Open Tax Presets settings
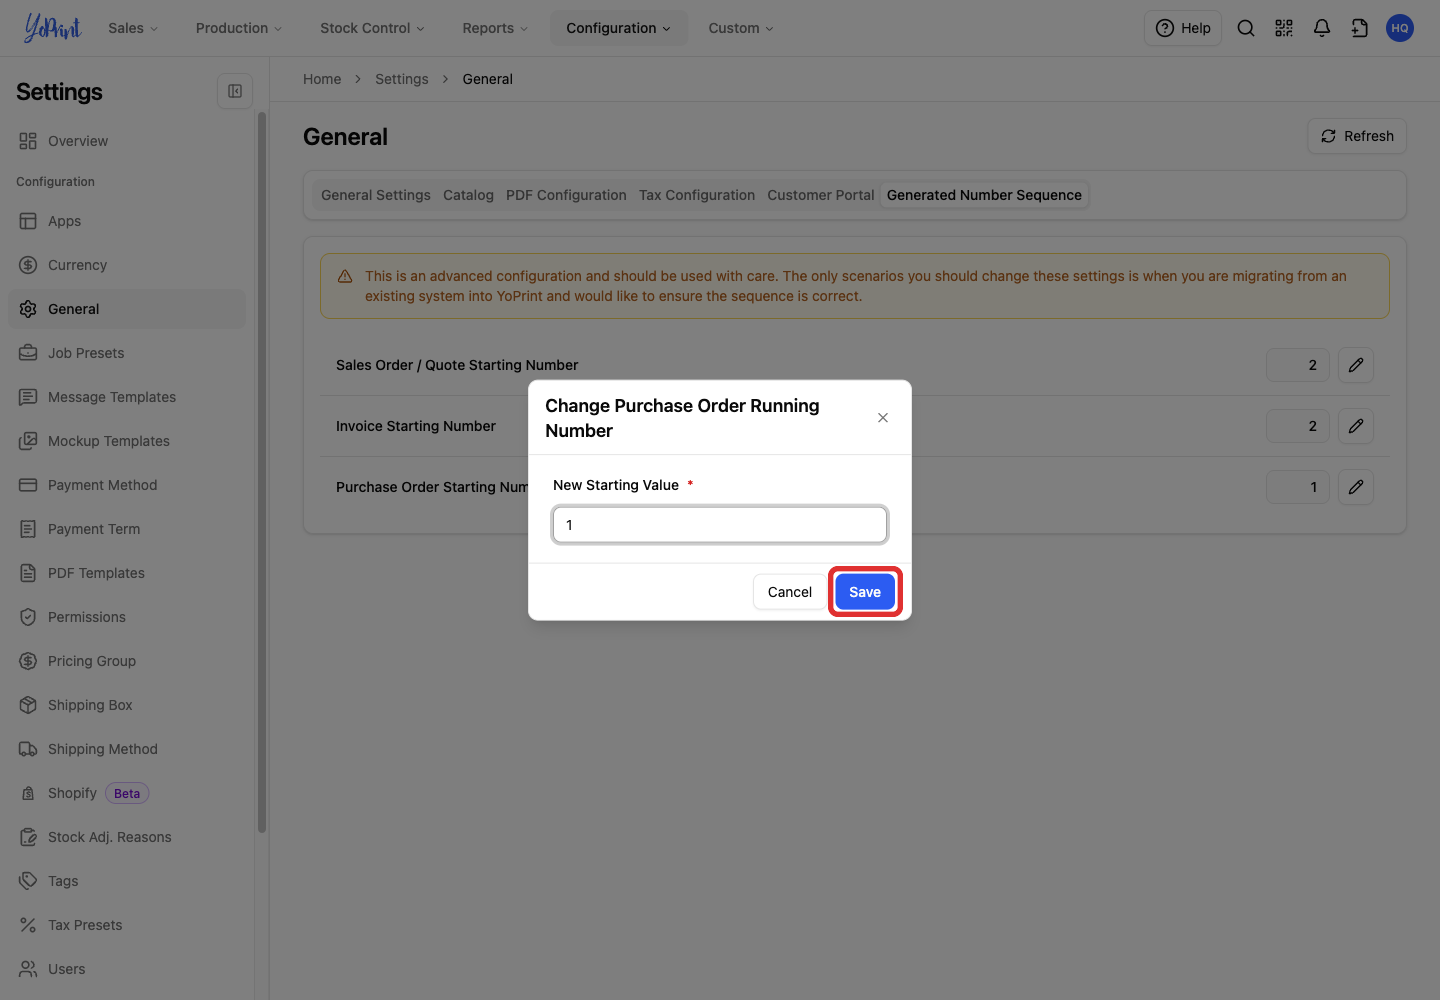This screenshot has width=1440, height=1000. (x=127, y=925)
